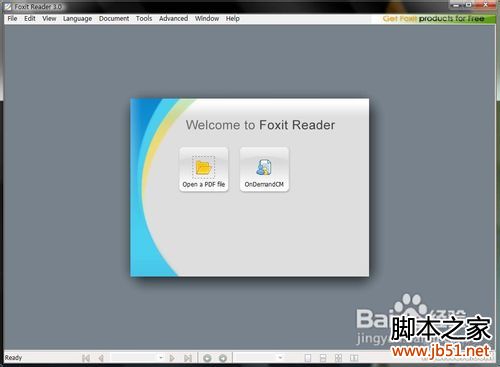
Task: Select single page layout icon
Action: (308, 358)
